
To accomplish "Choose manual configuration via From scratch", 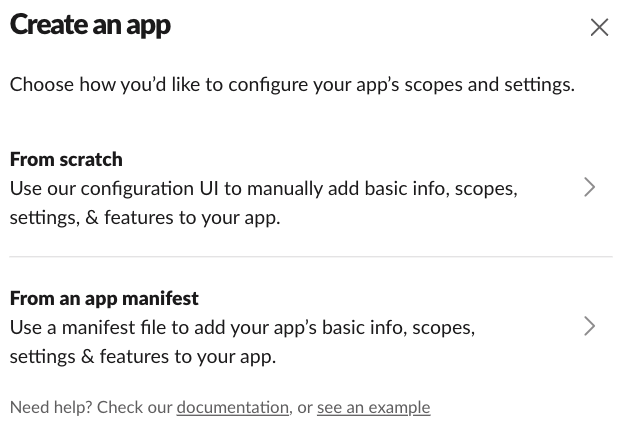I will click(x=311, y=188).
